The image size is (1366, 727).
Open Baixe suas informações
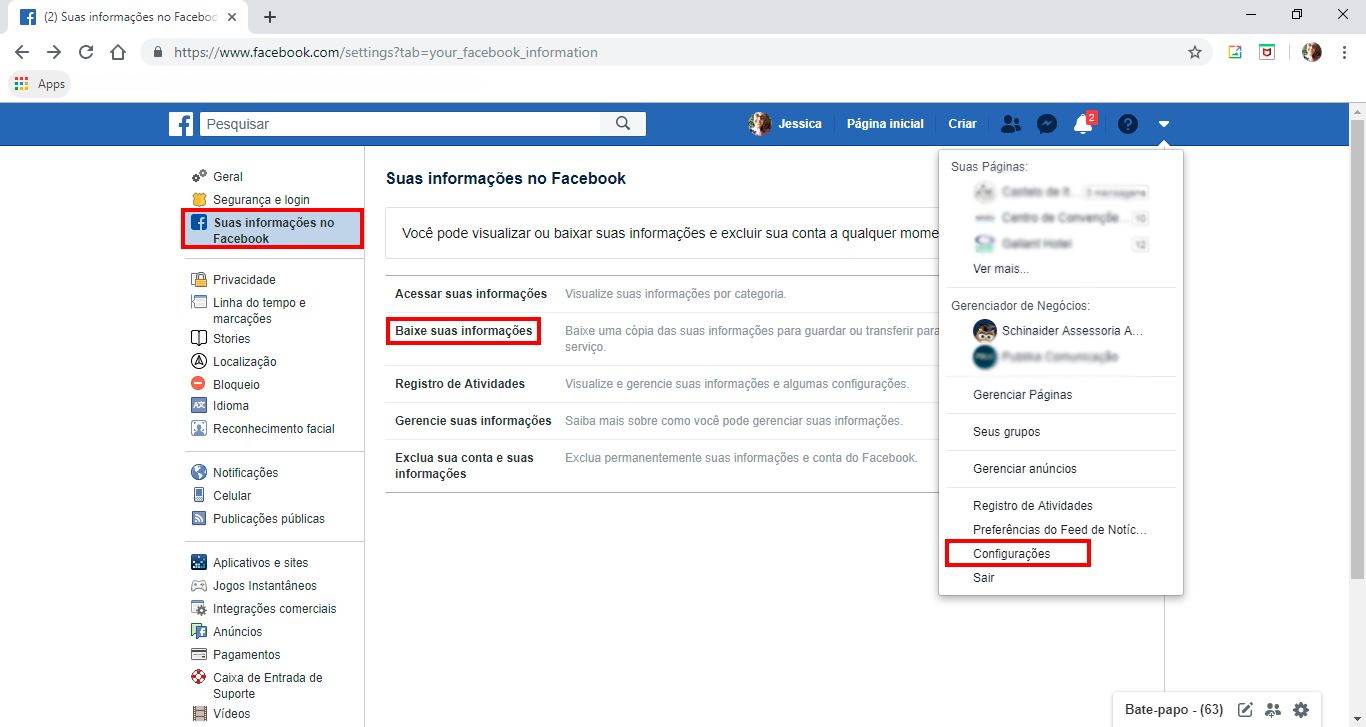pyautogui.click(x=464, y=330)
